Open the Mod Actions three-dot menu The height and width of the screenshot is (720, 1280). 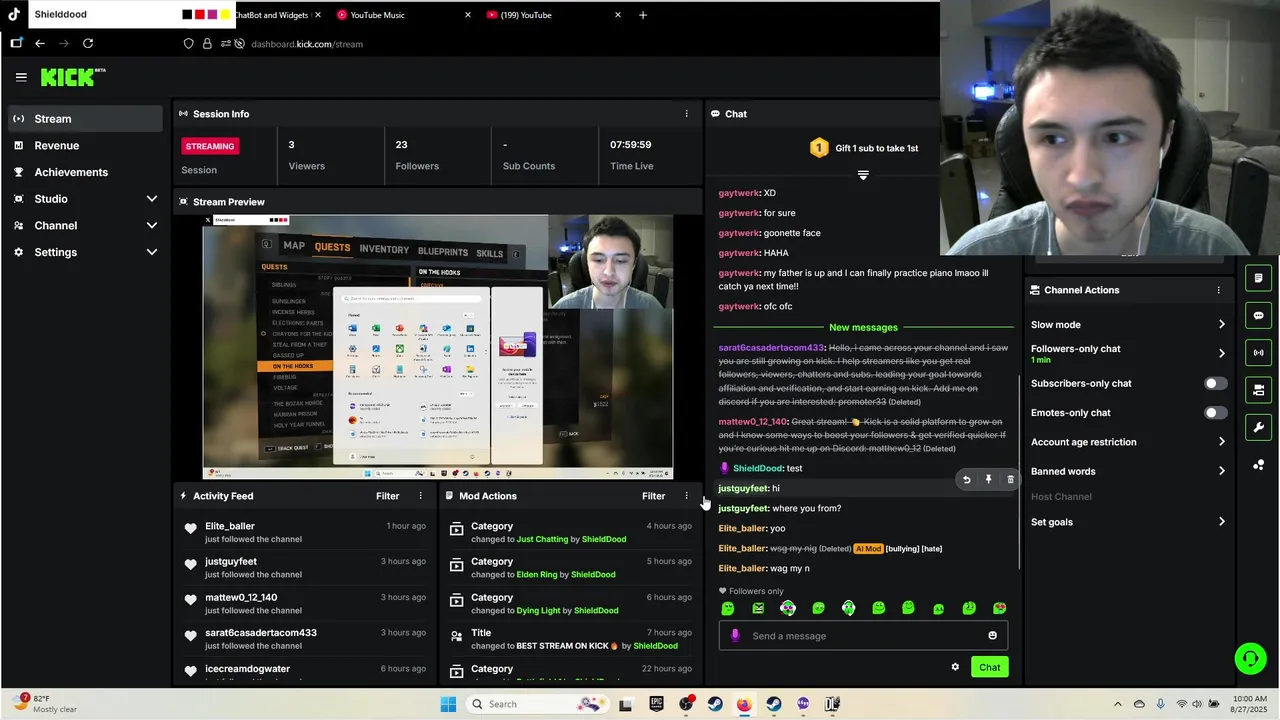686,496
